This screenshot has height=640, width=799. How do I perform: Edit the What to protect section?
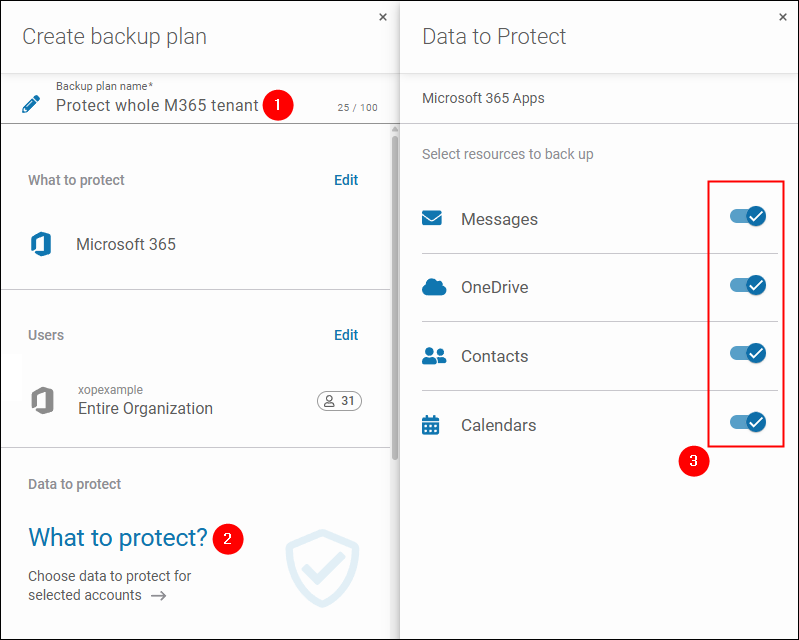(x=346, y=180)
